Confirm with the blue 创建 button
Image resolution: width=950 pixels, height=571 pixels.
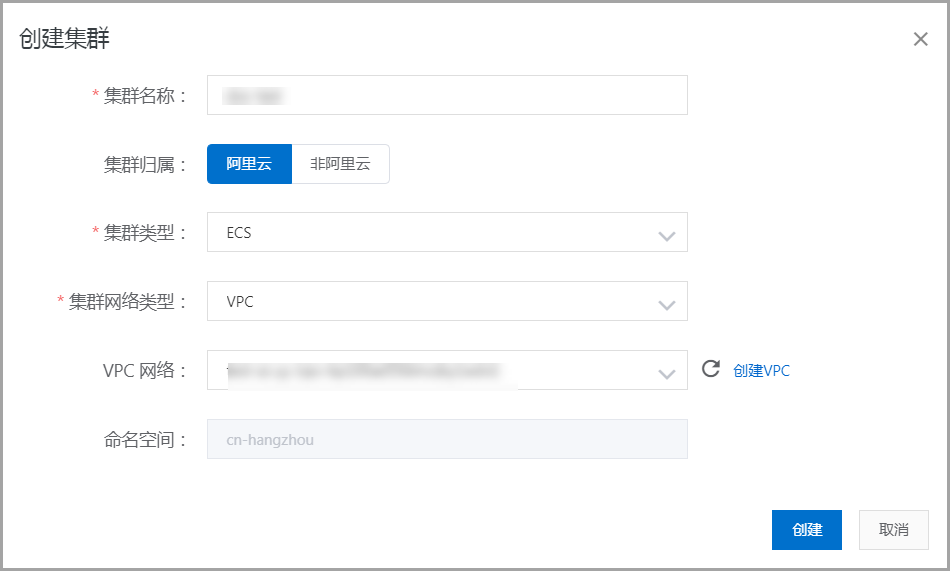(806, 530)
